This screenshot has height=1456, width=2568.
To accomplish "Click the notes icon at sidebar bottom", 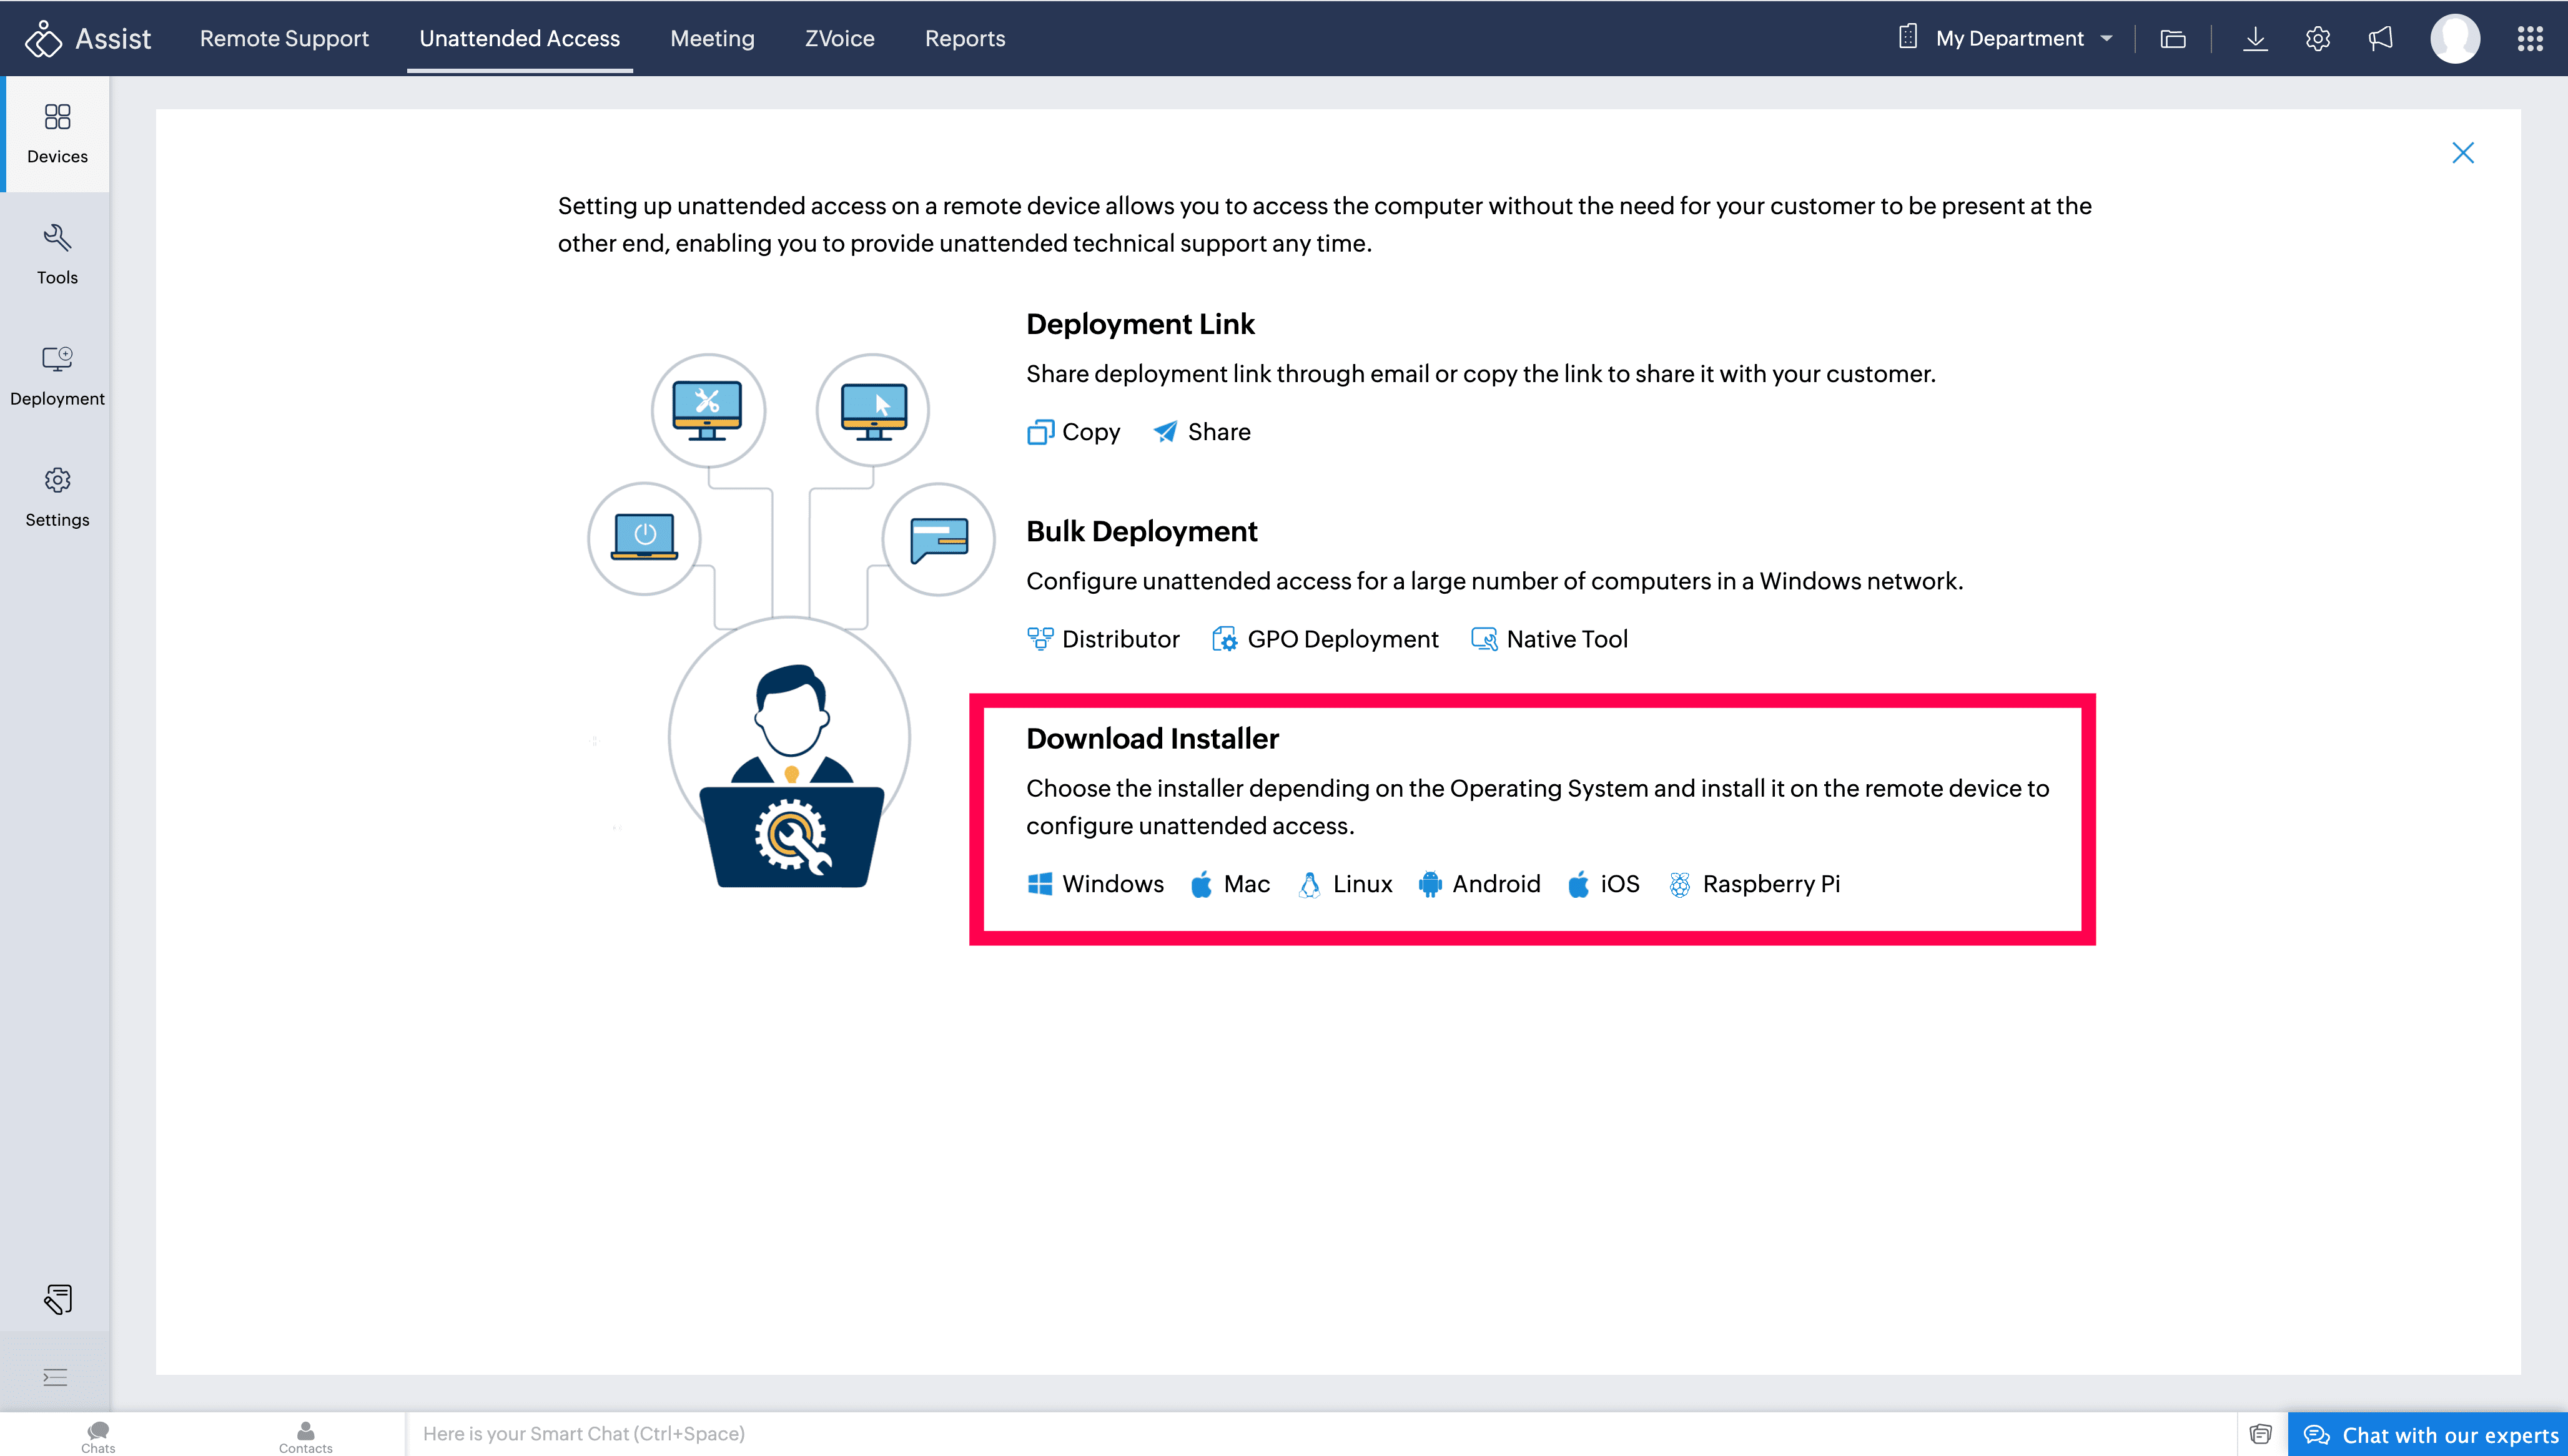I will 57,1299.
